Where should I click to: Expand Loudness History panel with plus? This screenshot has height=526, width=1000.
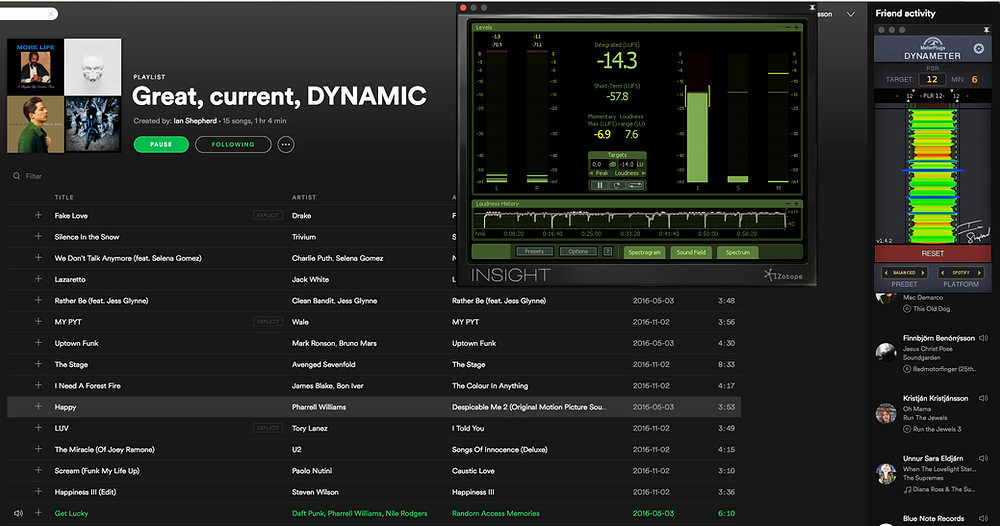point(796,203)
